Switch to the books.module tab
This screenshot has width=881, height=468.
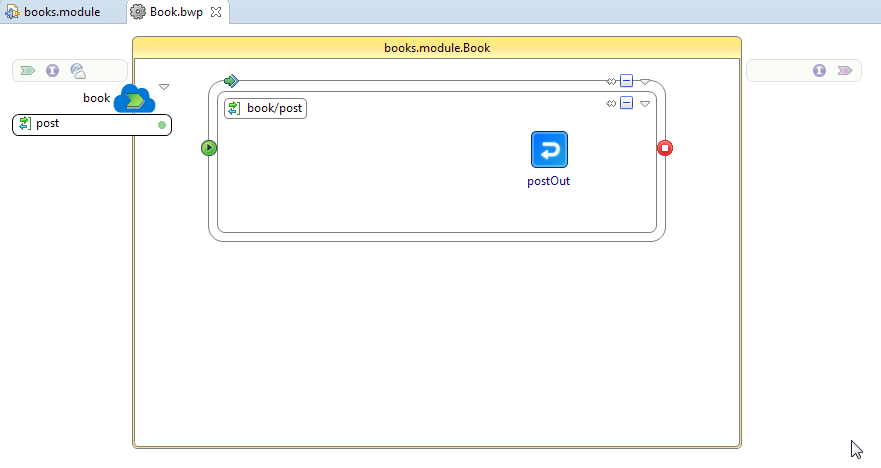point(53,11)
